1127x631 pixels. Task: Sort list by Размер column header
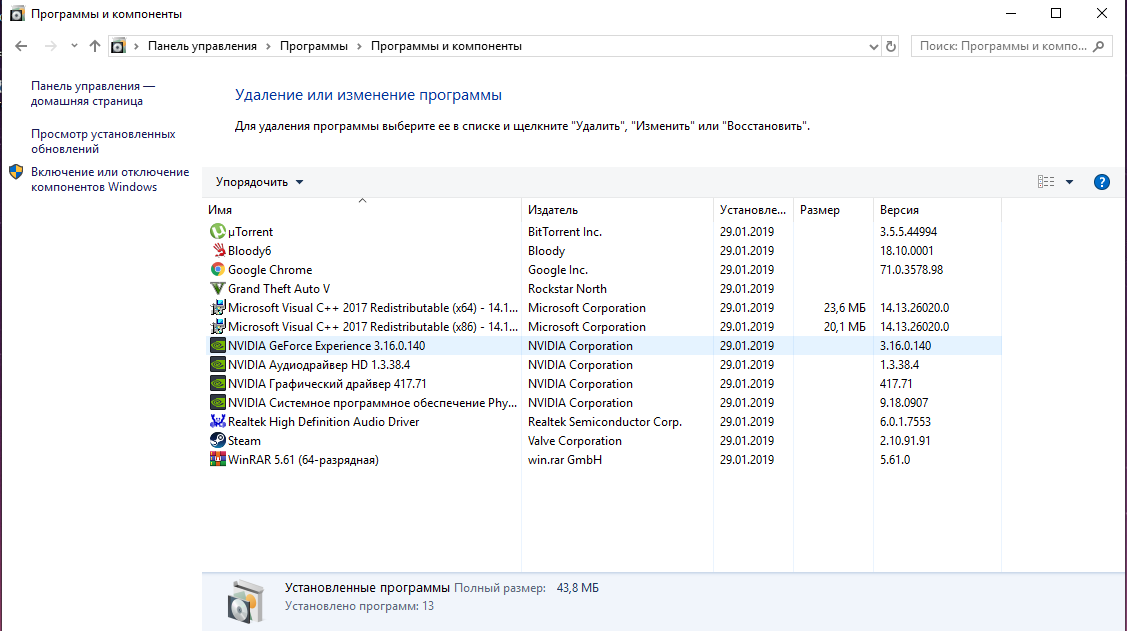832,209
